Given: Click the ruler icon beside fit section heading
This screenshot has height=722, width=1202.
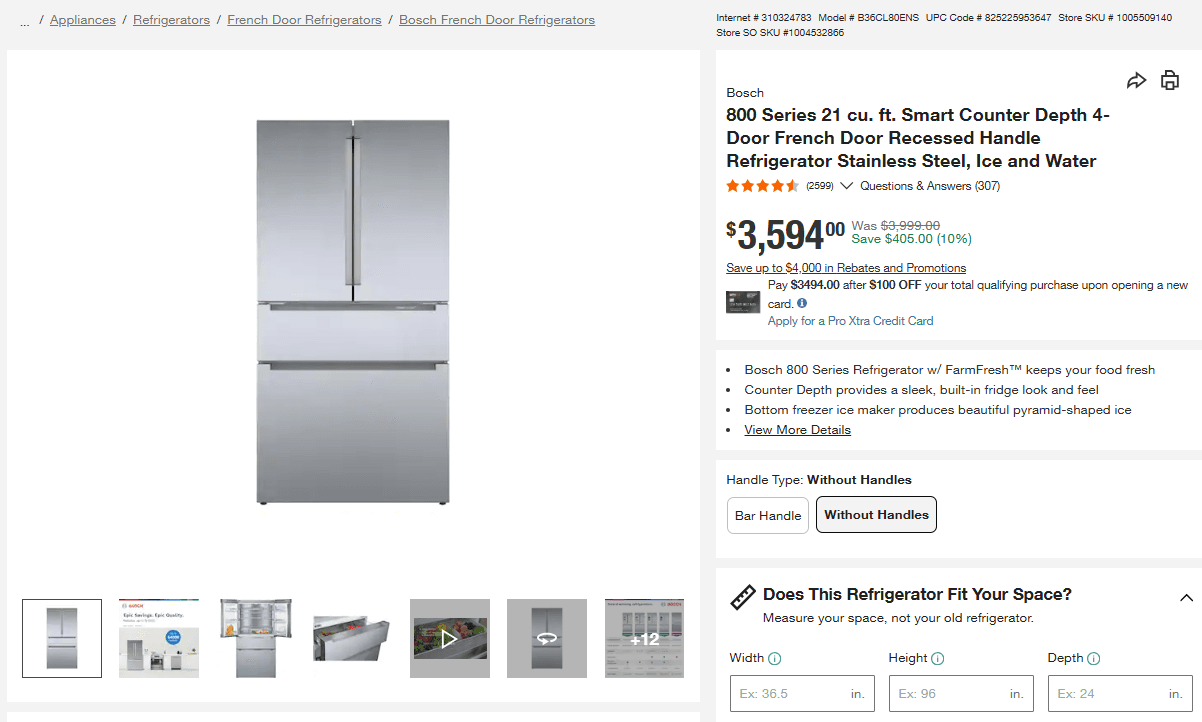Looking at the screenshot, I should point(740,596).
